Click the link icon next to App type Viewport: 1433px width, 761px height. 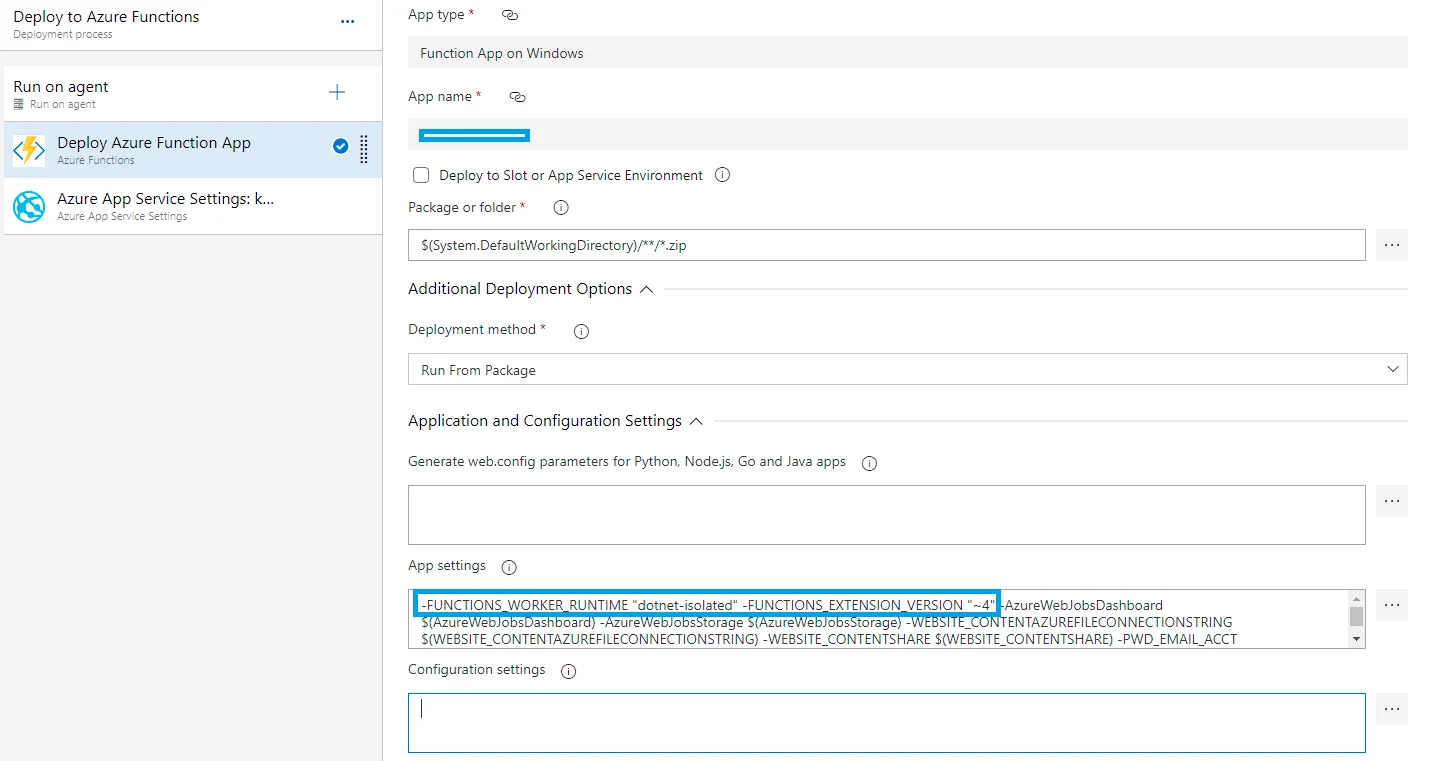click(510, 15)
